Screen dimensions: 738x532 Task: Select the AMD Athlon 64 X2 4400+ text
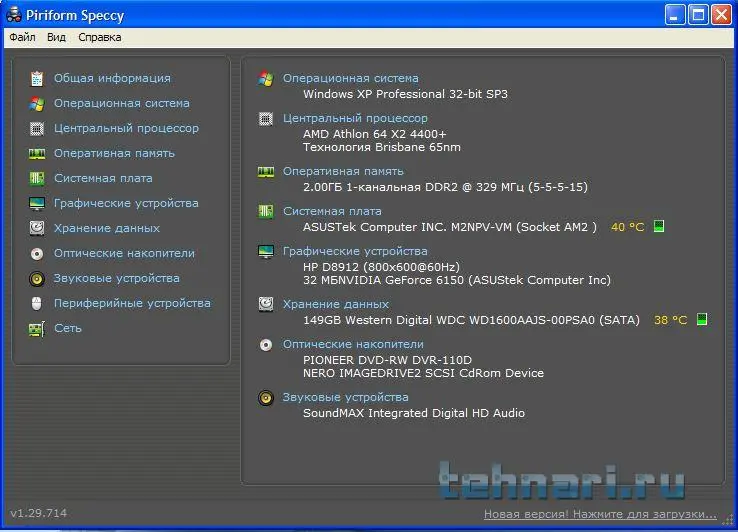[375, 134]
